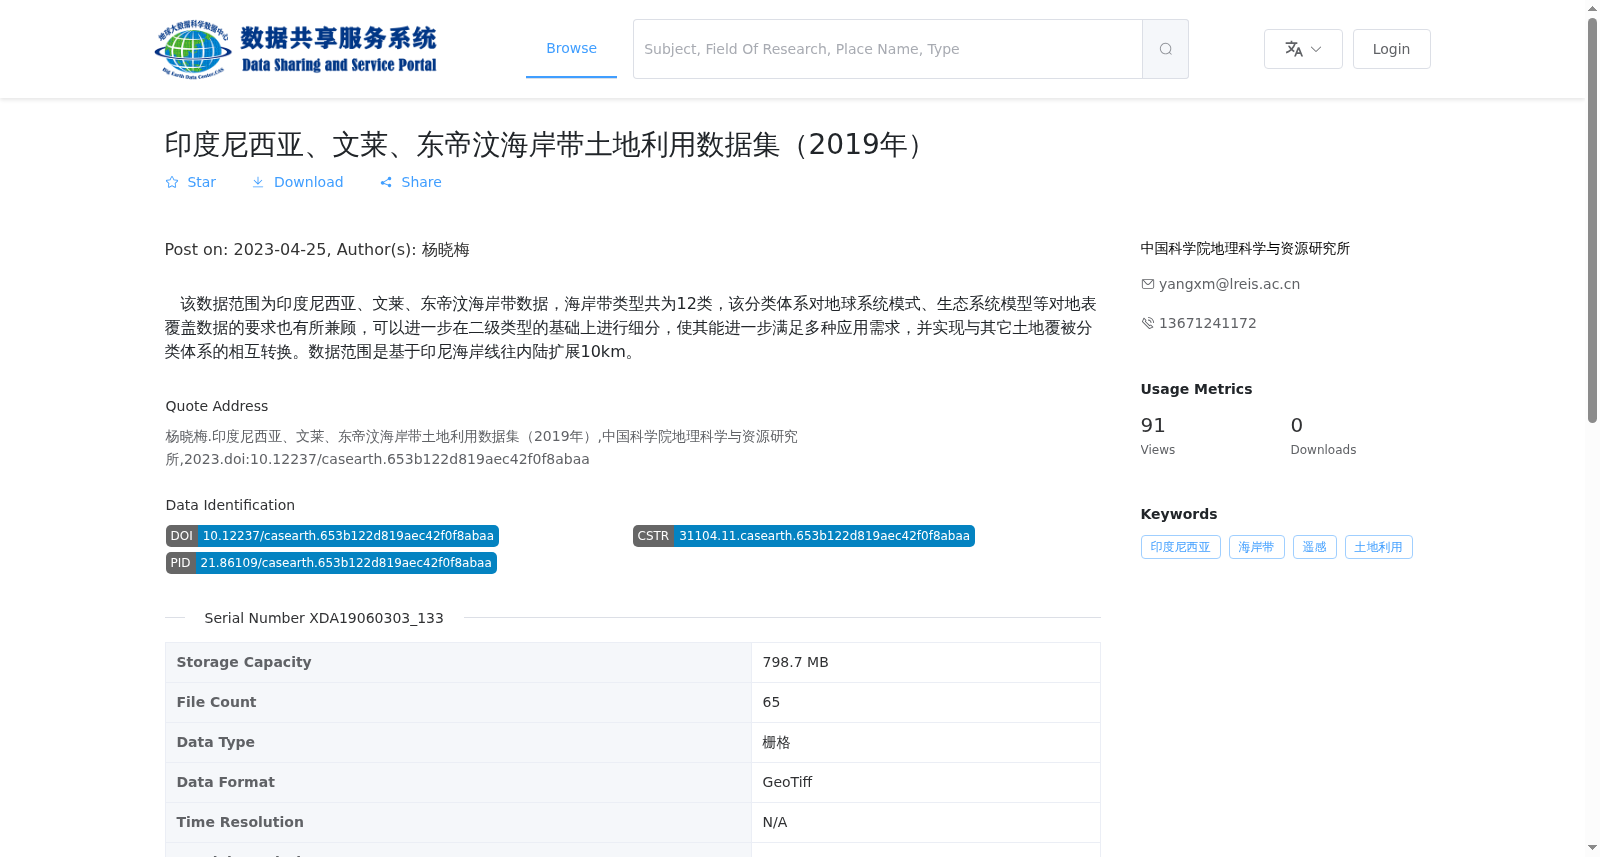Click the CSTR identifier badge
1600x857 pixels.
[x=803, y=536]
